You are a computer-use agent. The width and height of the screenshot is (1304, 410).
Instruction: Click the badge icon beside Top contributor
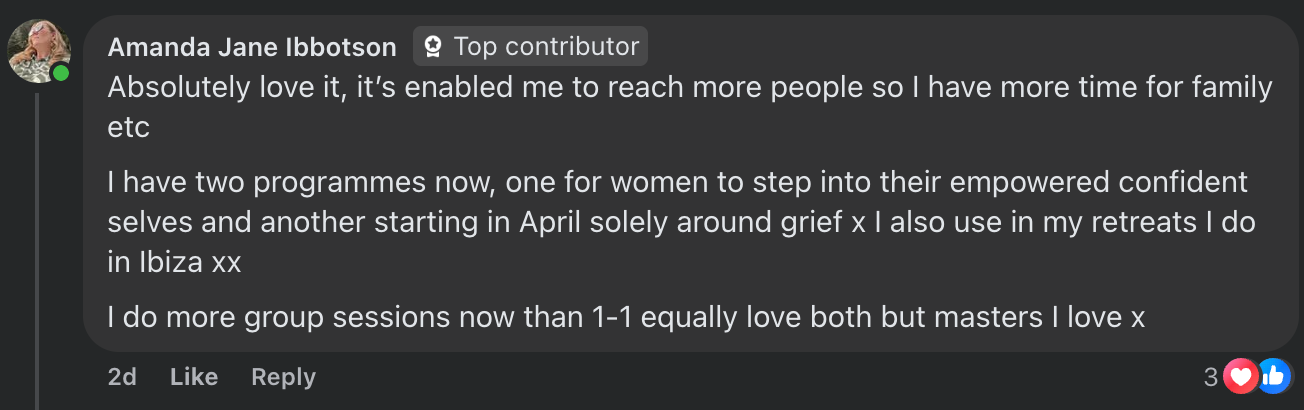pos(433,46)
